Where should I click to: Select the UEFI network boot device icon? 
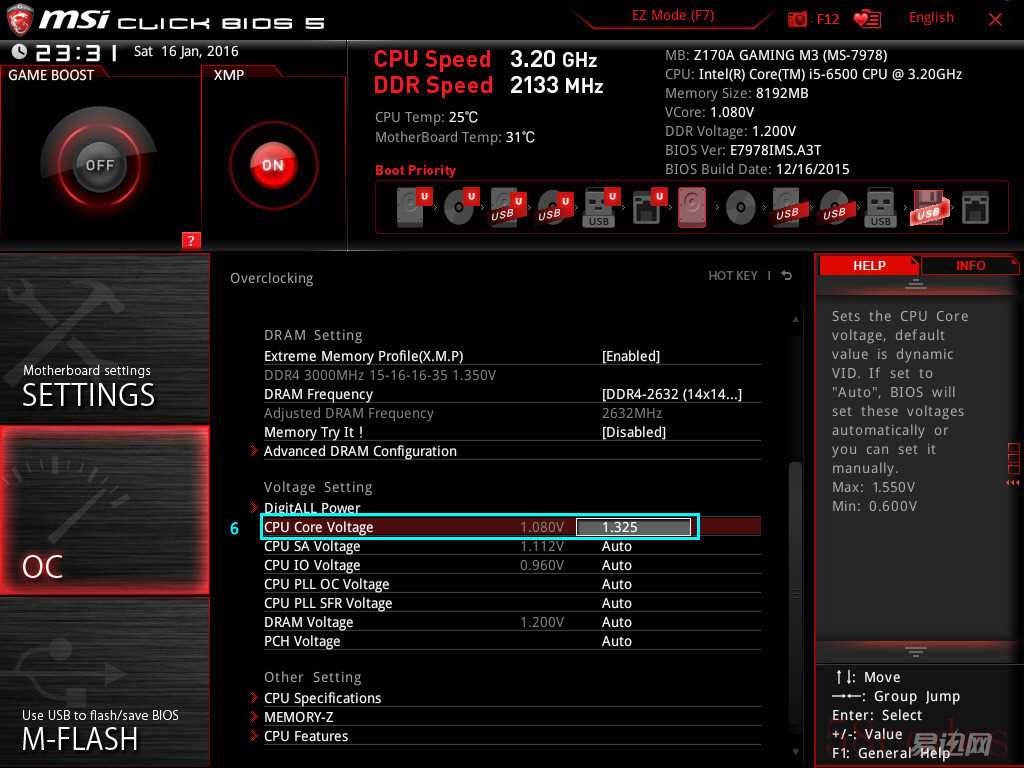point(648,208)
